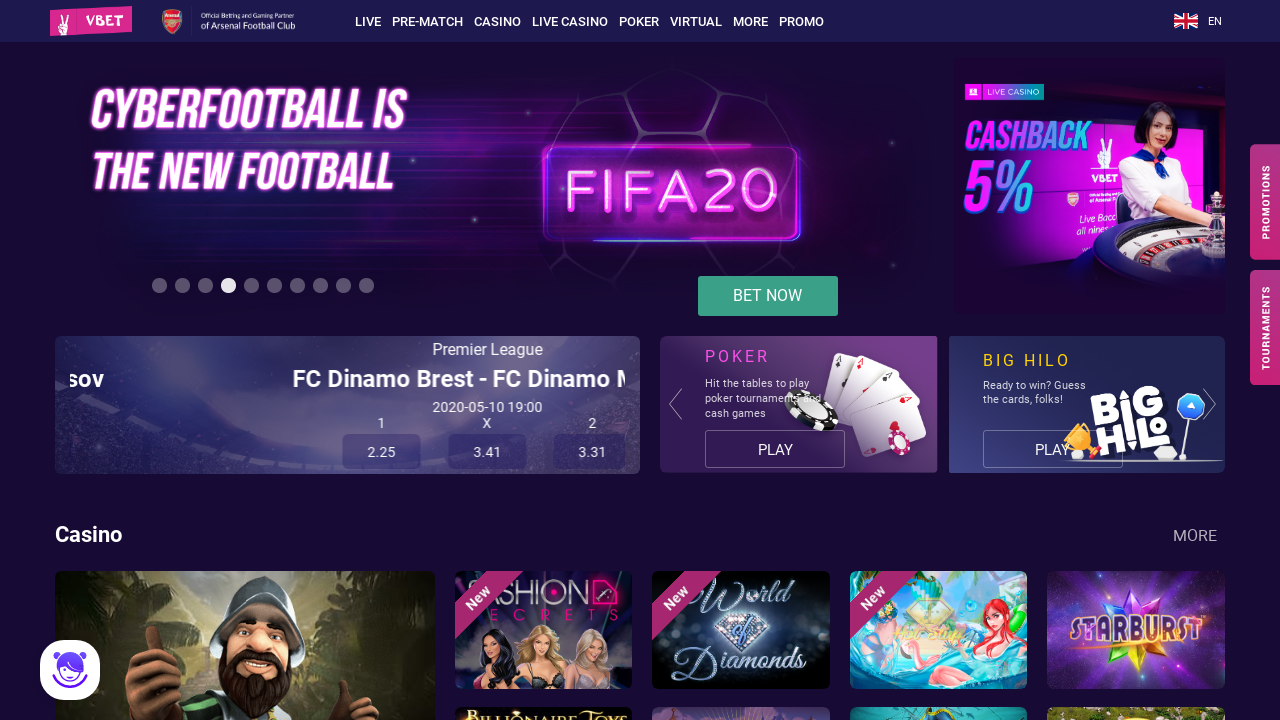The width and height of the screenshot is (1280, 720).
Task: Open the Starburst game thumbnail
Action: (x=1136, y=630)
